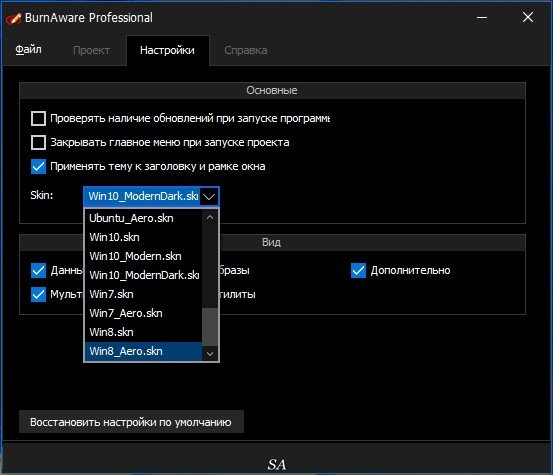Screen dimensions: 553x475
Task: Toggle the Данные view checkbox
Action: click(38, 270)
